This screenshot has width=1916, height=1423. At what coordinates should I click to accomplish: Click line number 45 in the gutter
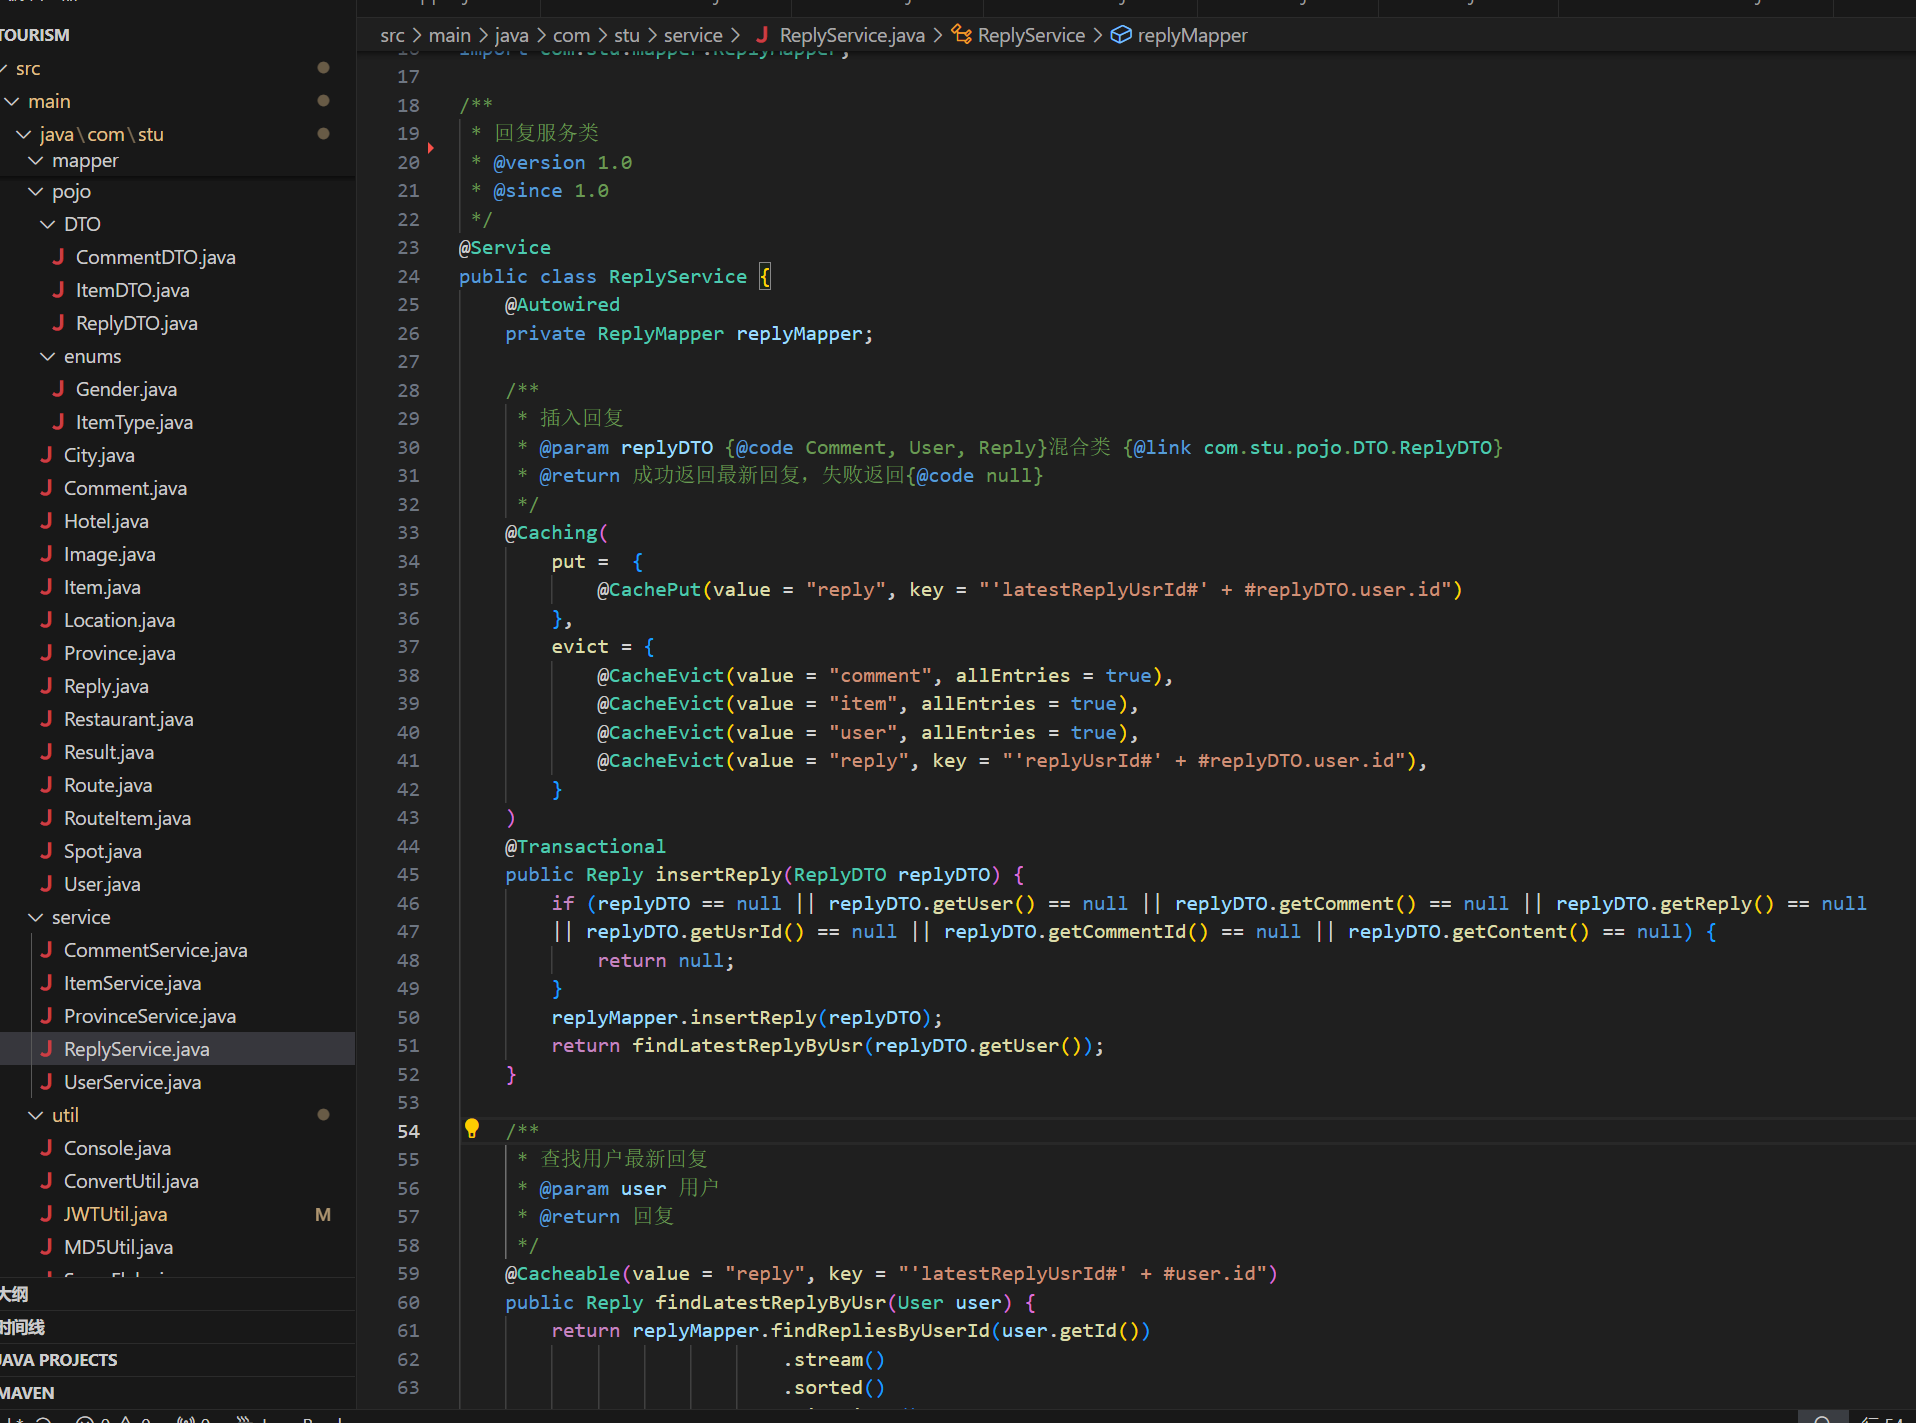pos(408,874)
